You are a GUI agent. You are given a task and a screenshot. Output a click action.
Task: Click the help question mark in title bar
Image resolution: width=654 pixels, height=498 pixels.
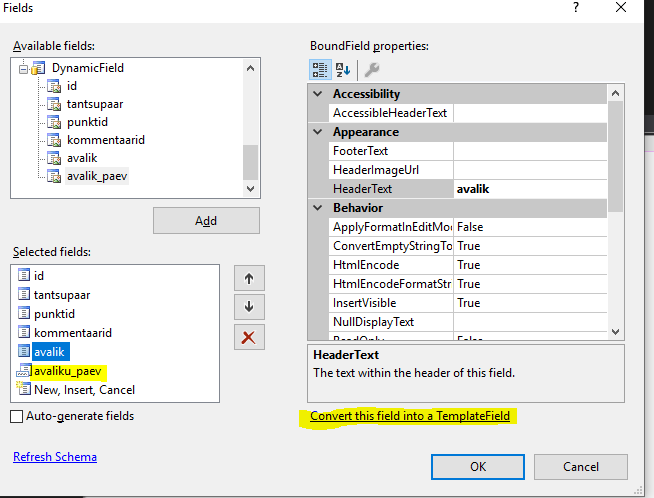coord(575,8)
